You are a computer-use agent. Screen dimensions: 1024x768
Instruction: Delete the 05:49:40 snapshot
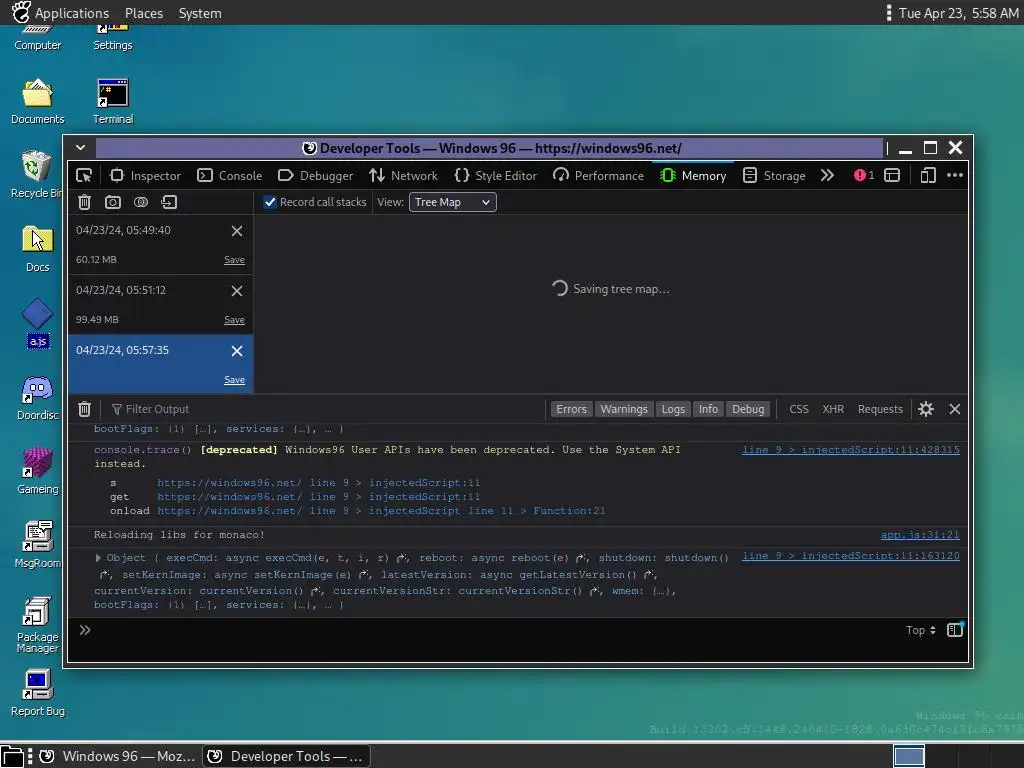pos(237,231)
